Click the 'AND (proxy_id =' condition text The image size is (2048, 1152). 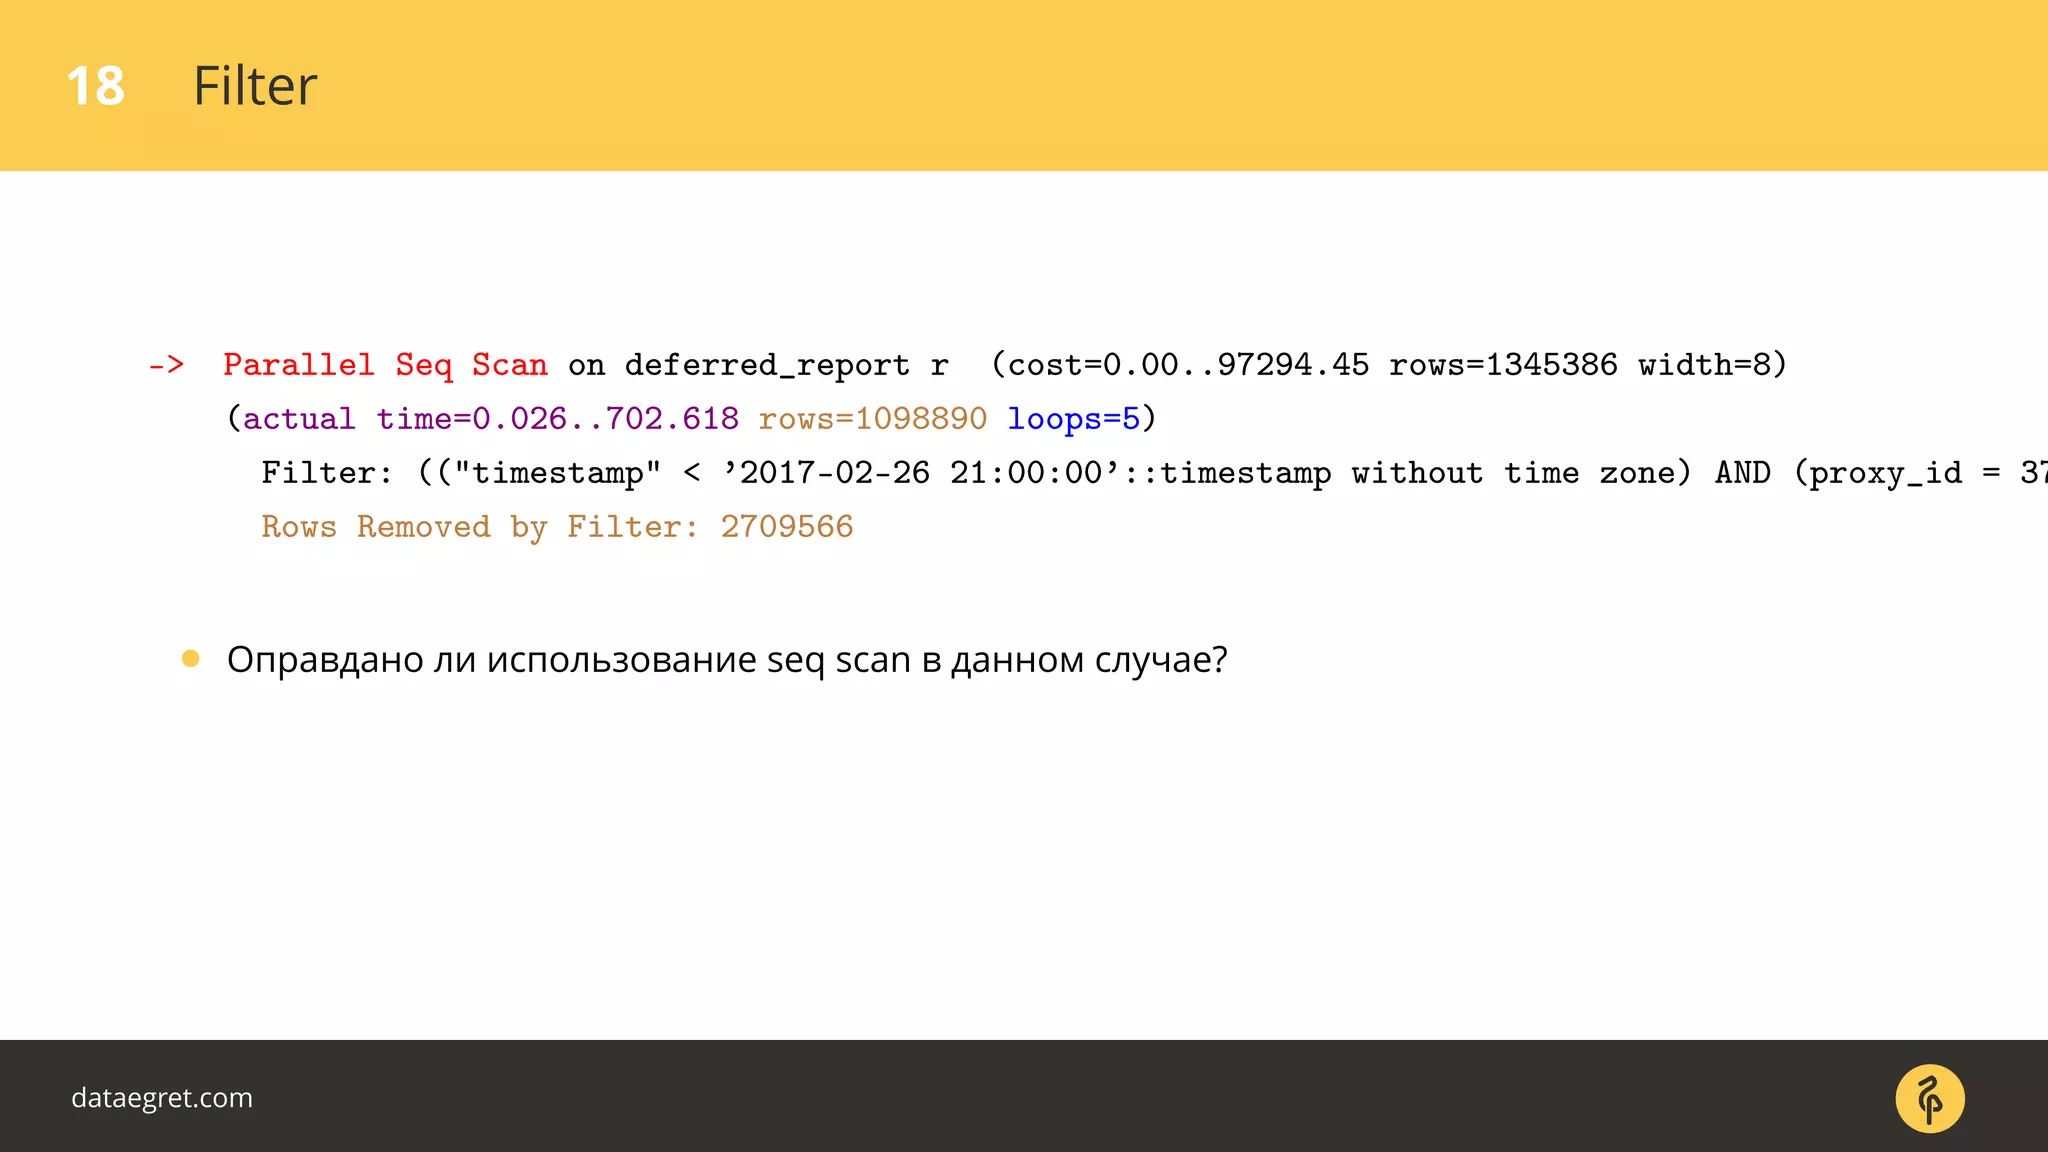[1853, 473]
